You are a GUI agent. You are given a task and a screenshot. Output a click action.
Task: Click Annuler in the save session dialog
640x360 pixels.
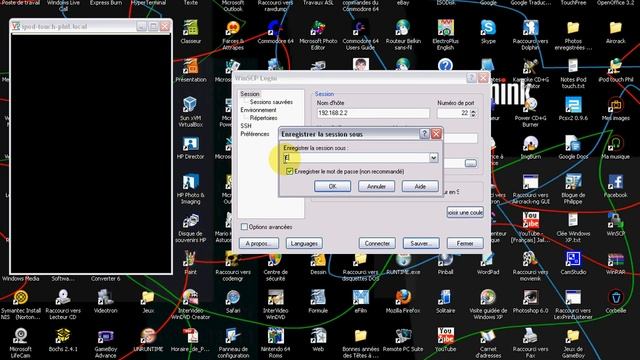pyautogui.click(x=376, y=186)
